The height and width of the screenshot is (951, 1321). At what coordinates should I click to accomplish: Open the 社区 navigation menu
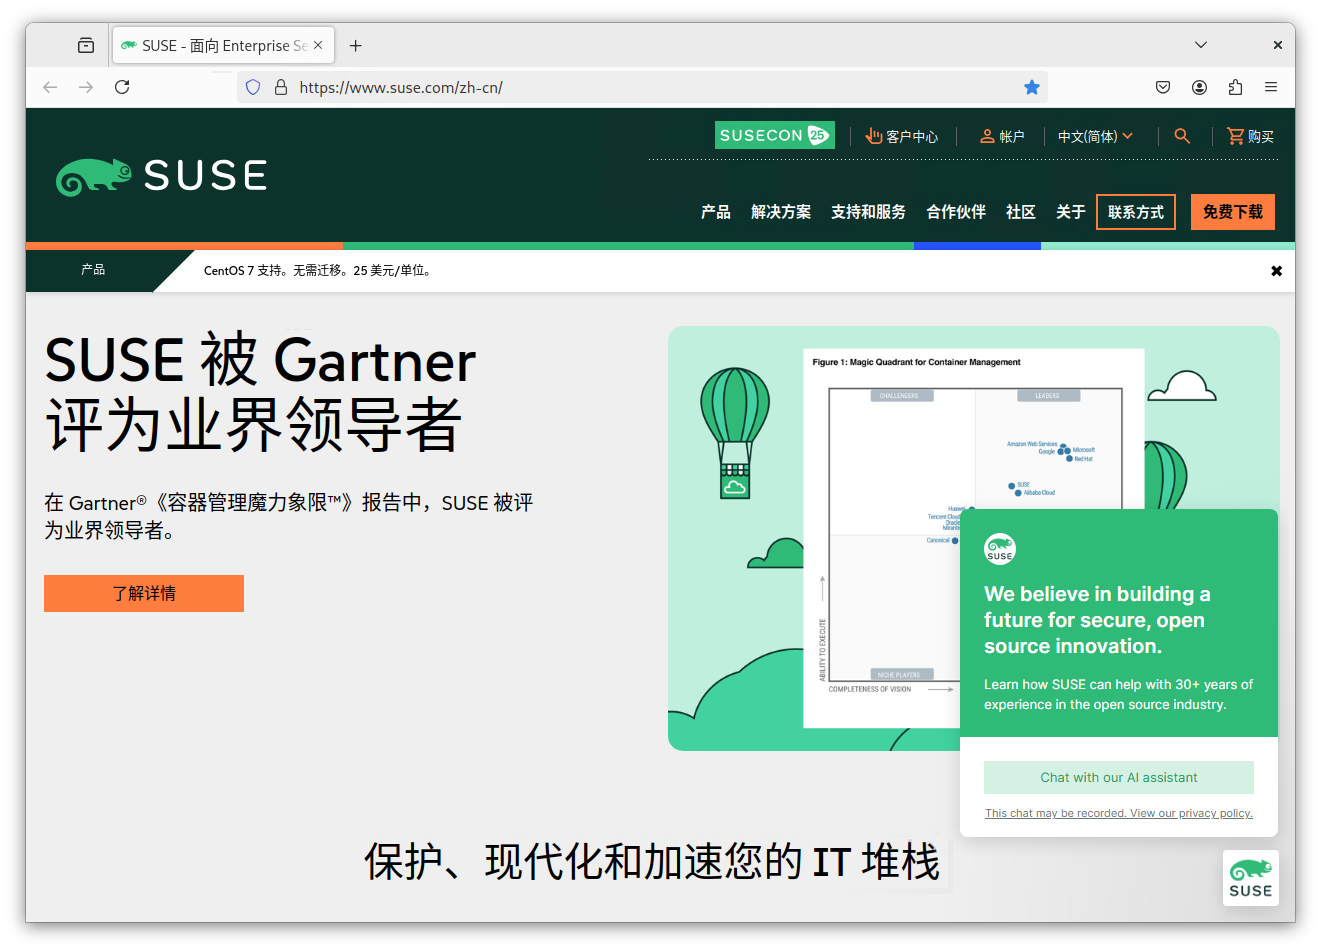point(1021,212)
